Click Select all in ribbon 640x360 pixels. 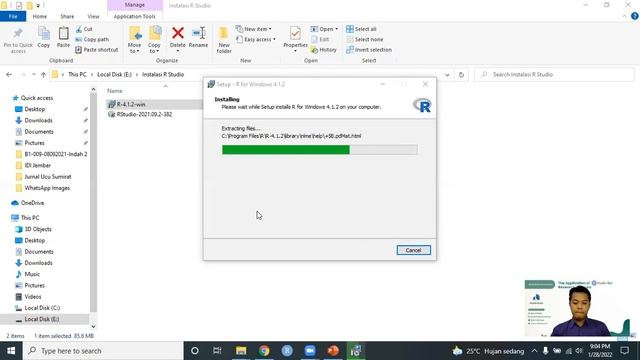pos(361,29)
